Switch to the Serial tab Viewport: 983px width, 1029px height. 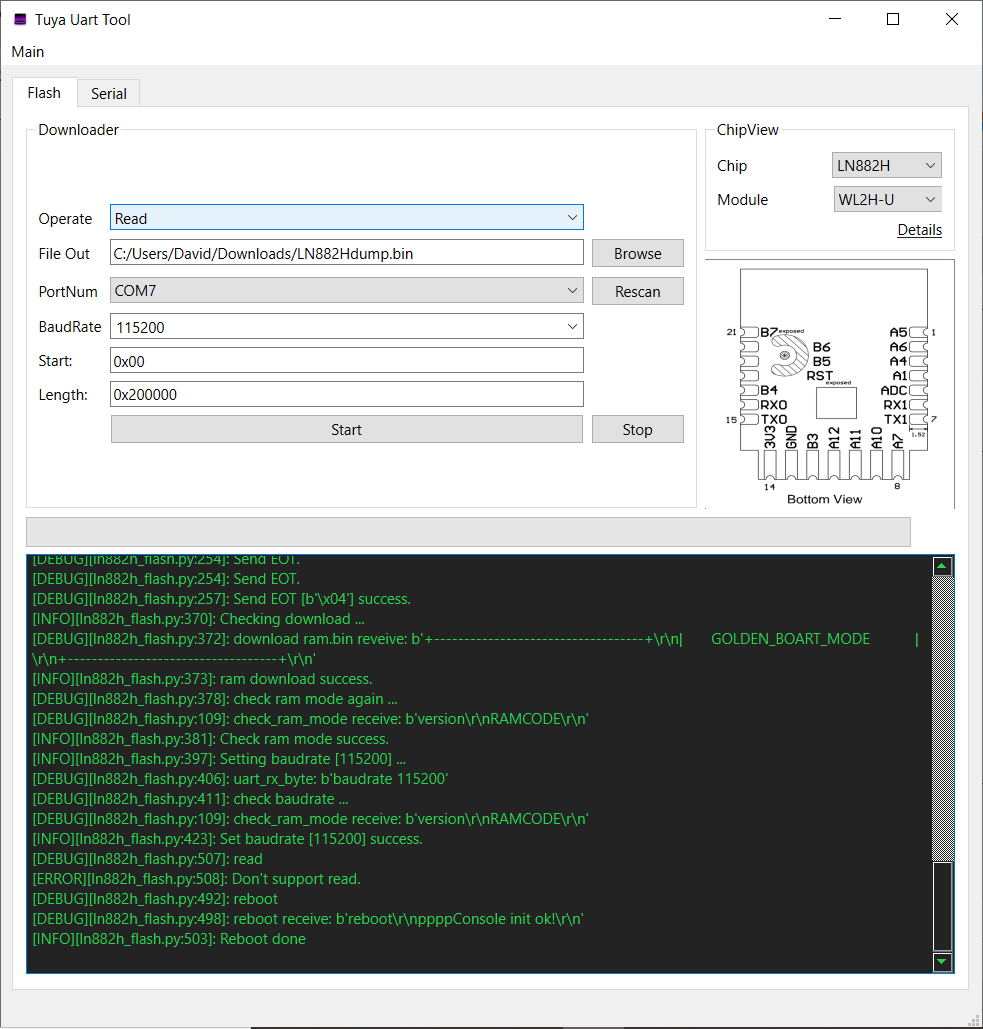click(108, 92)
